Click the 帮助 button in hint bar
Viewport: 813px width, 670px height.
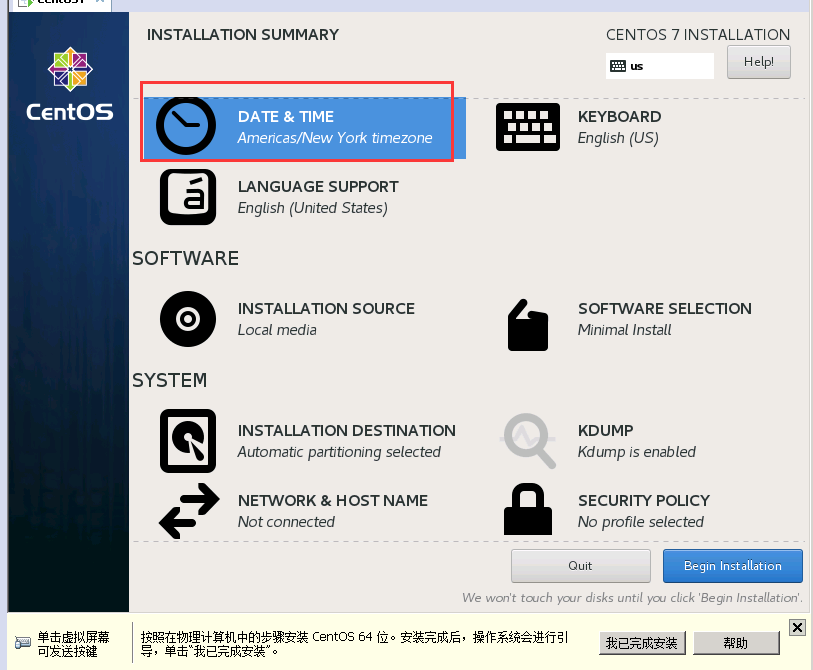(x=736, y=643)
